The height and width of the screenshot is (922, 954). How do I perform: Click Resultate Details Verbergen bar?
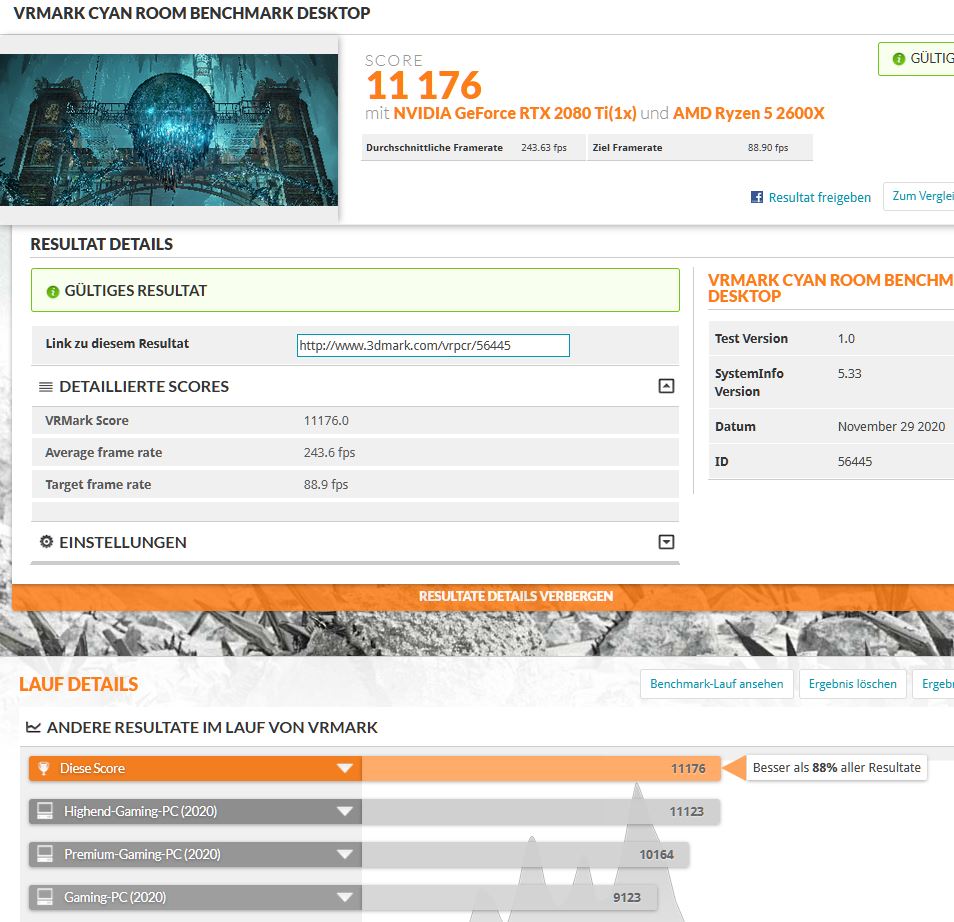[x=483, y=596]
